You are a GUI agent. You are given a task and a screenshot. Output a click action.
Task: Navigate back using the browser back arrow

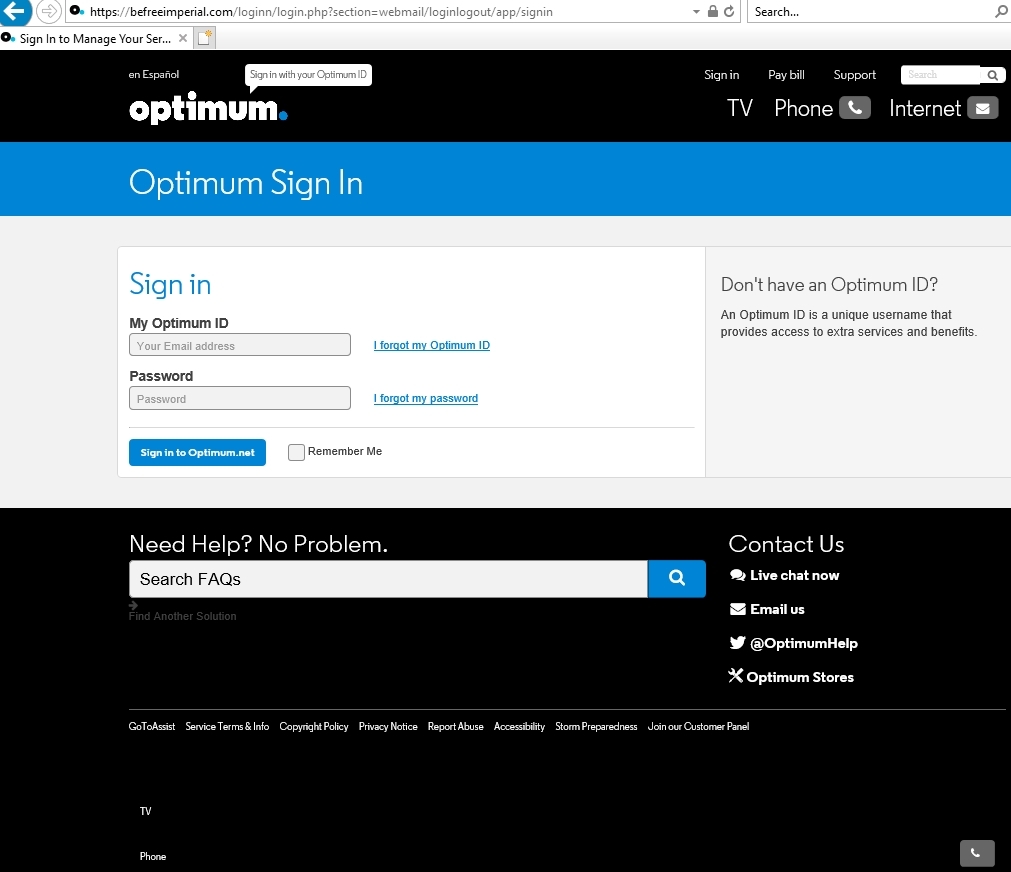tap(15, 11)
